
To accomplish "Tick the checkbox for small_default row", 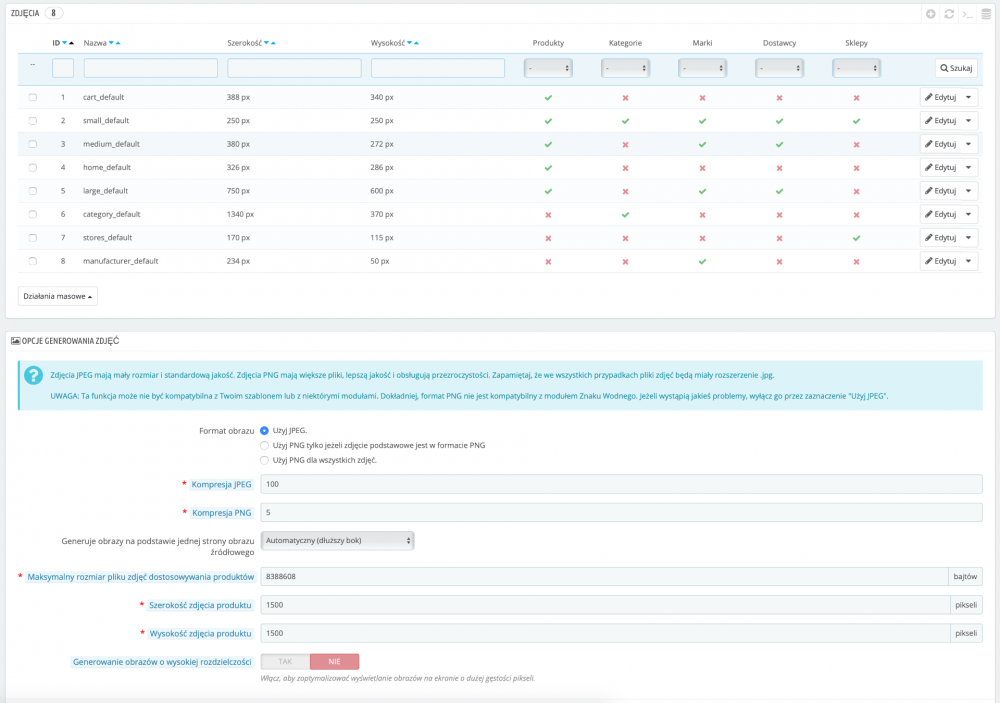I will coord(33,121).
